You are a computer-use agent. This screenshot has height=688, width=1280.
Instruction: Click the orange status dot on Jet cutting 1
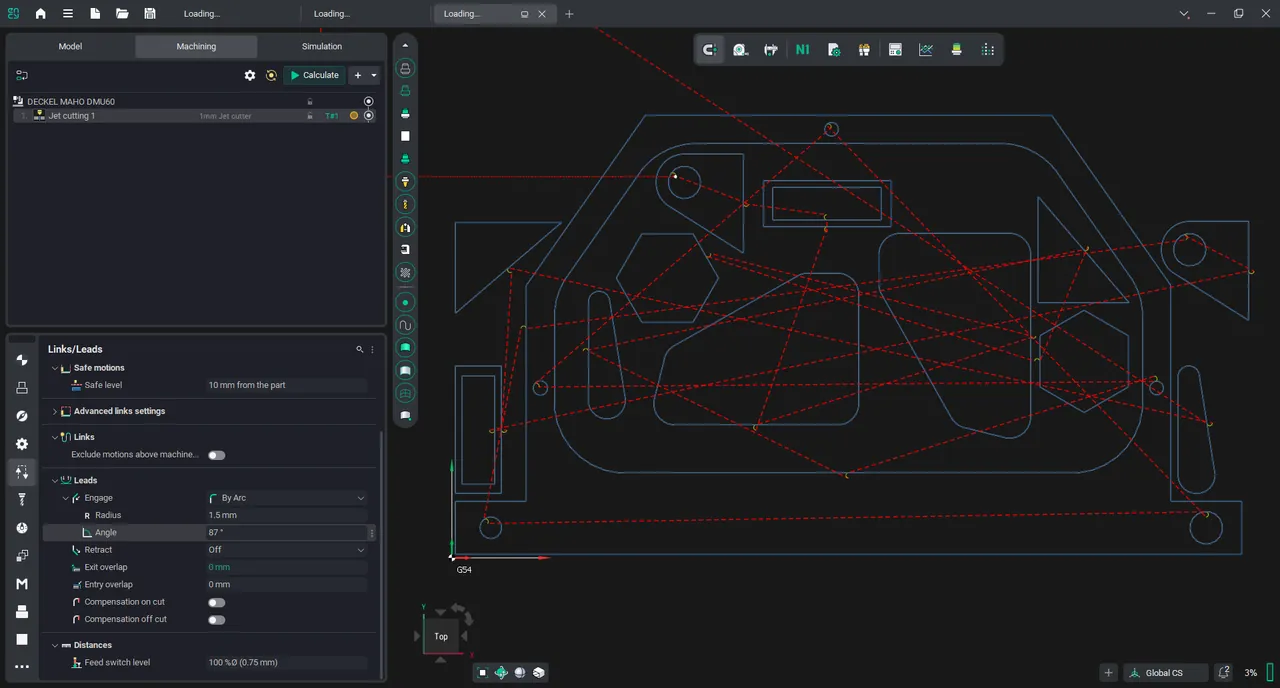point(354,116)
